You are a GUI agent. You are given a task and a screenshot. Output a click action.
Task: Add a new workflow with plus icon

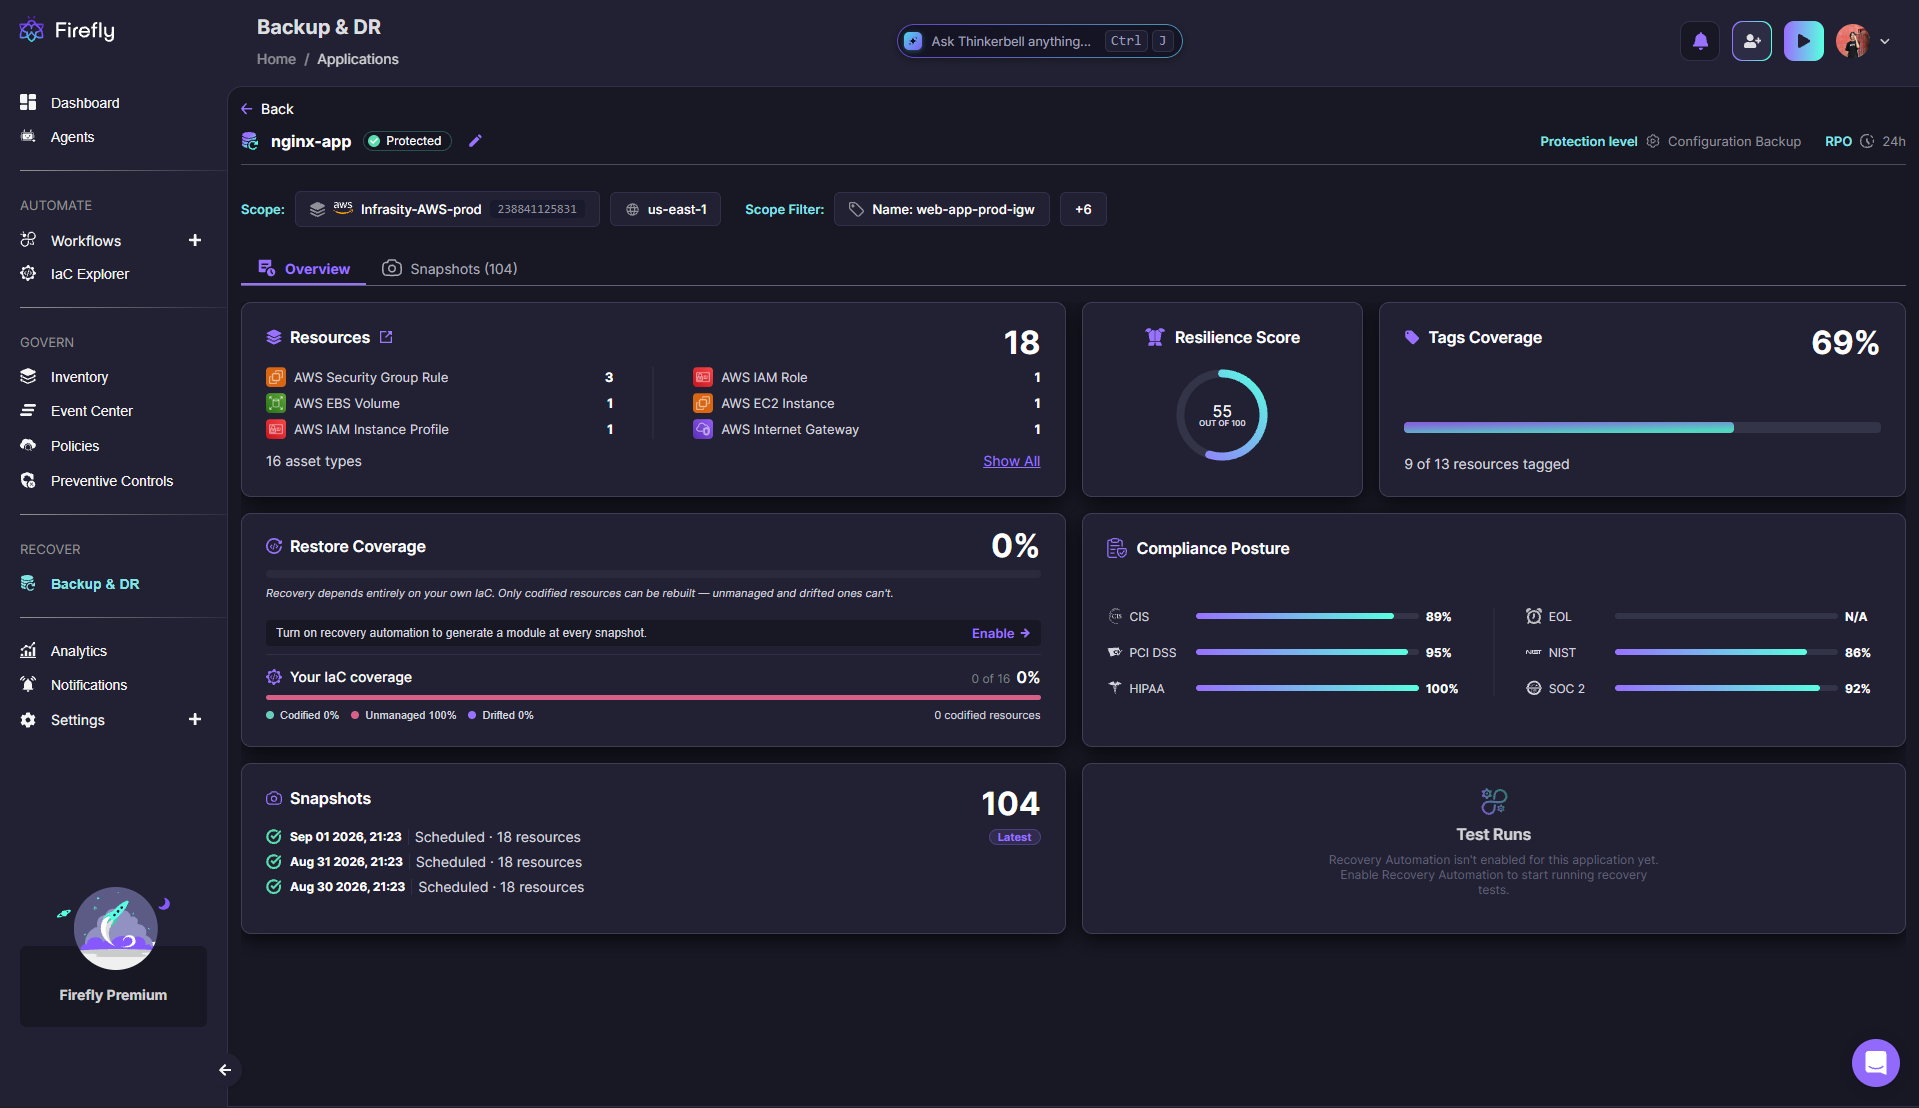coord(195,240)
